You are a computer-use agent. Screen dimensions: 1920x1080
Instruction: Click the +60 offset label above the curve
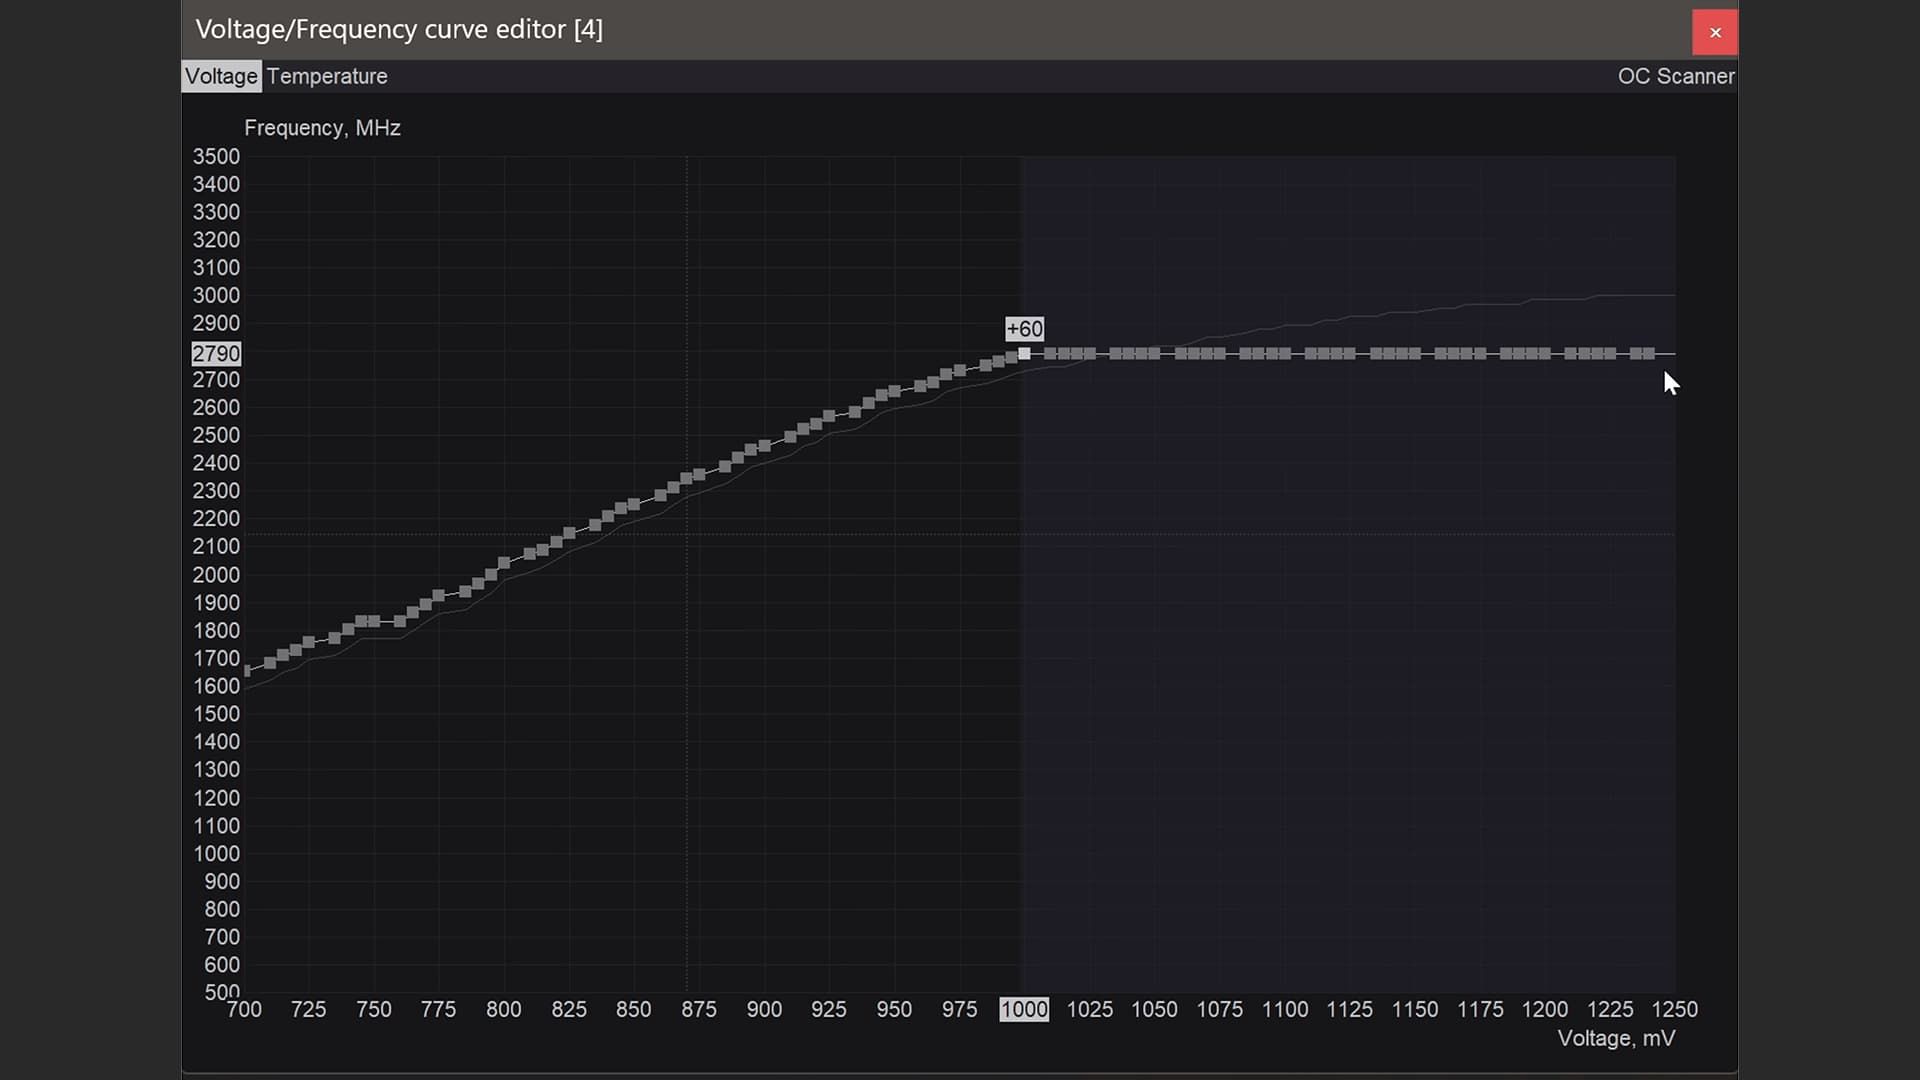tap(1024, 329)
